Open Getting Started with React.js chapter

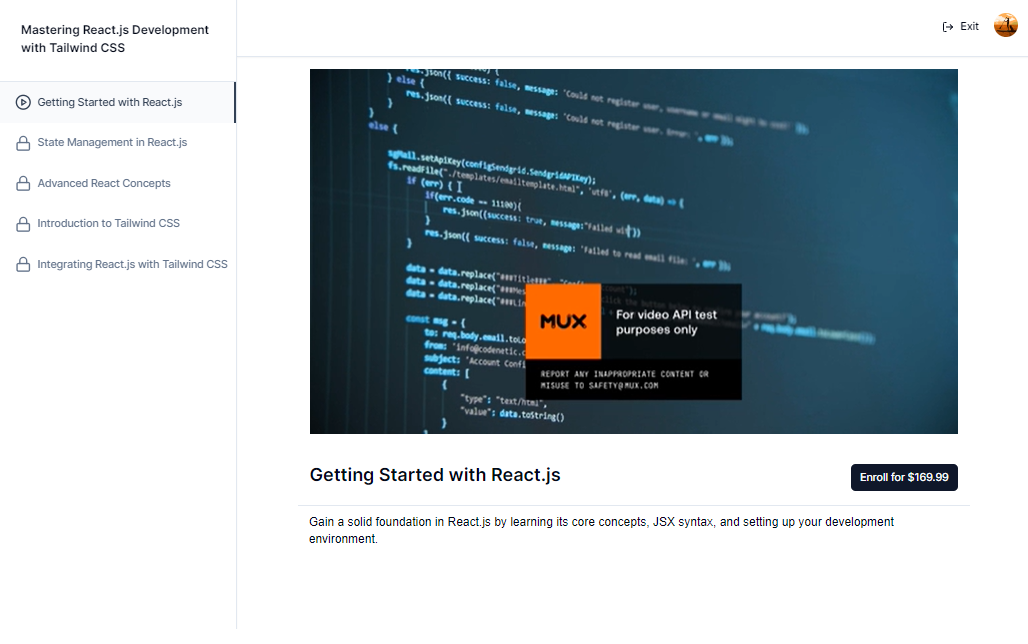point(118,102)
